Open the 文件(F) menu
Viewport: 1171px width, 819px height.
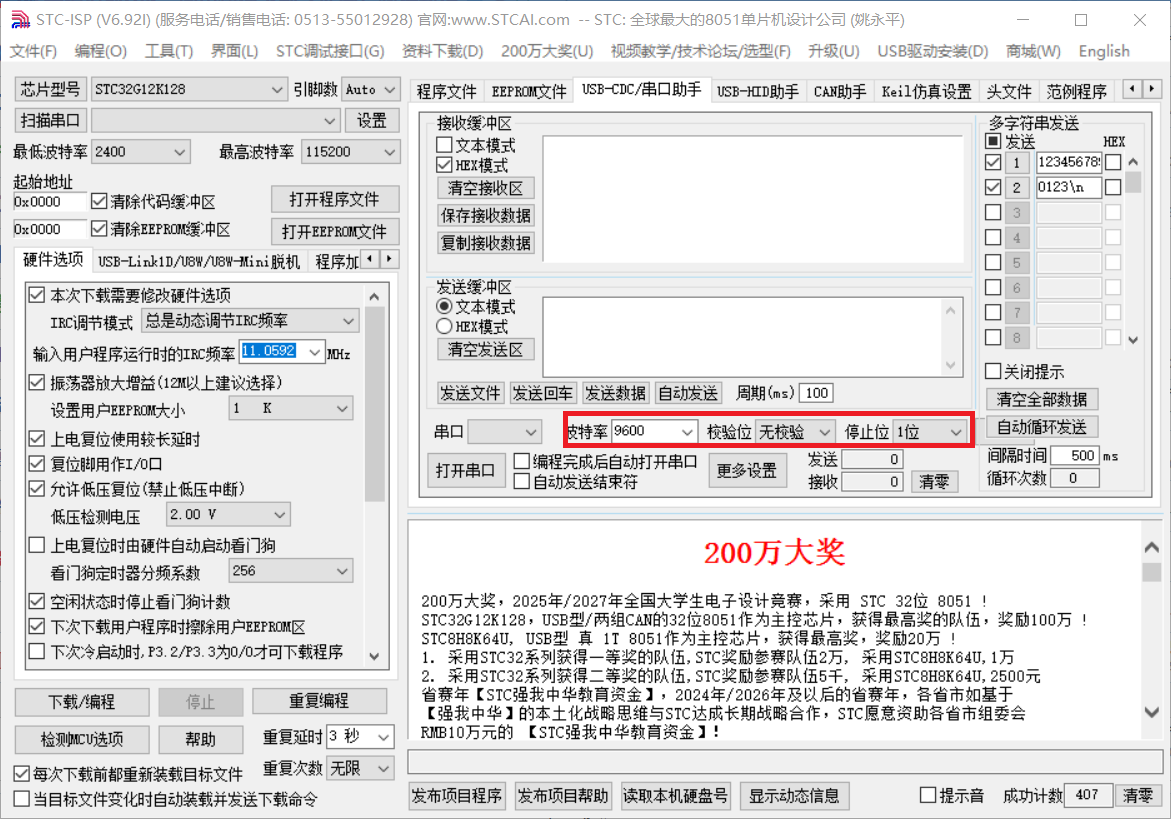33,51
